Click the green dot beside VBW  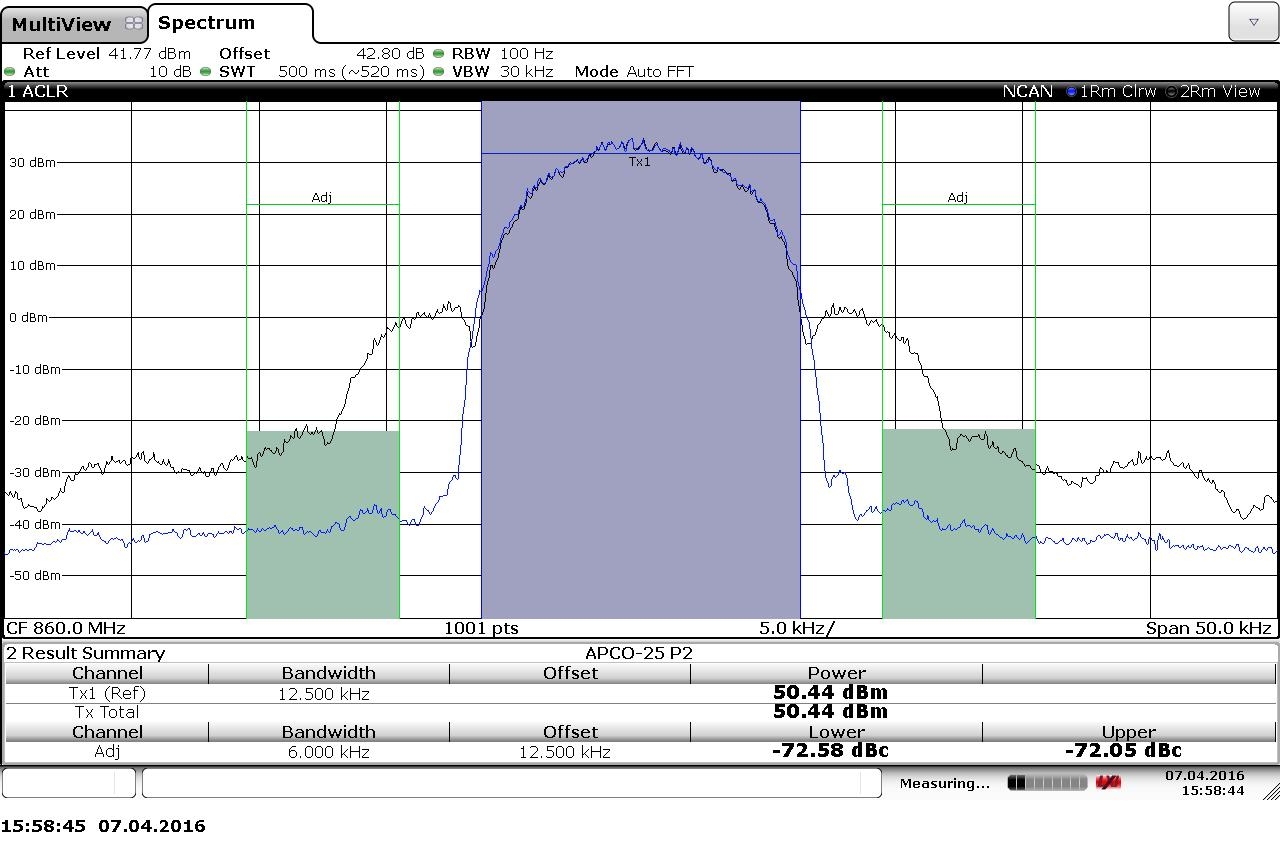coord(439,72)
